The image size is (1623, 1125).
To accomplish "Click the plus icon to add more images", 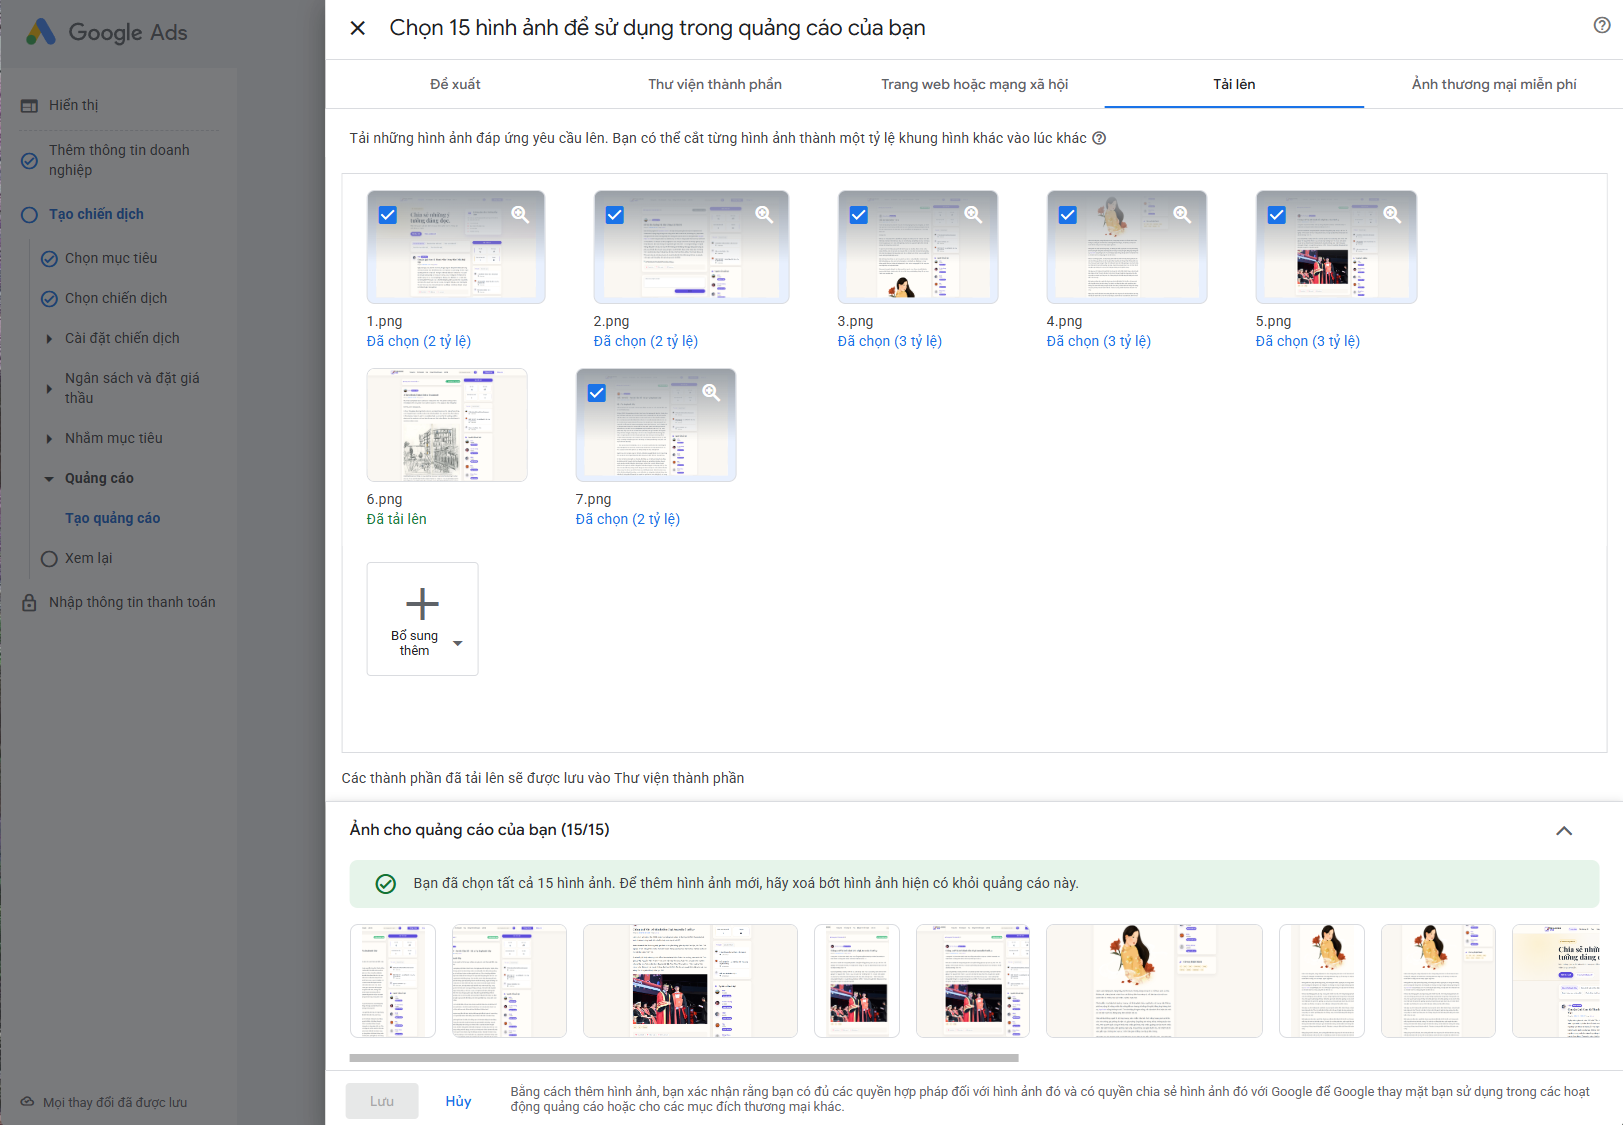I will (x=422, y=604).
